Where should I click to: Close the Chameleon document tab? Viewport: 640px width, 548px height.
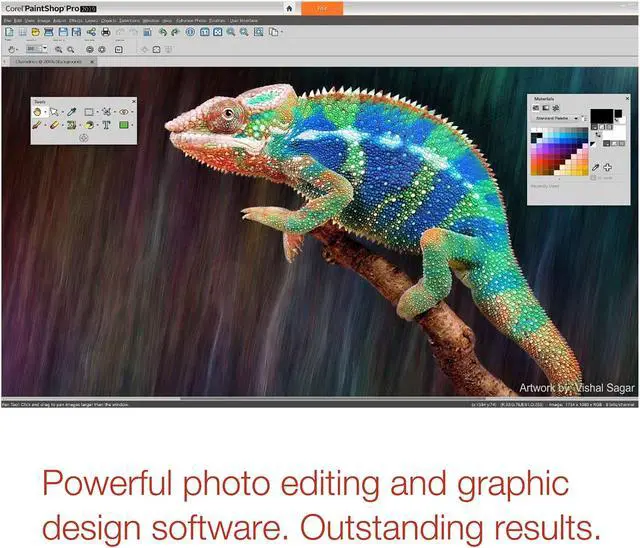tap(92, 62)
